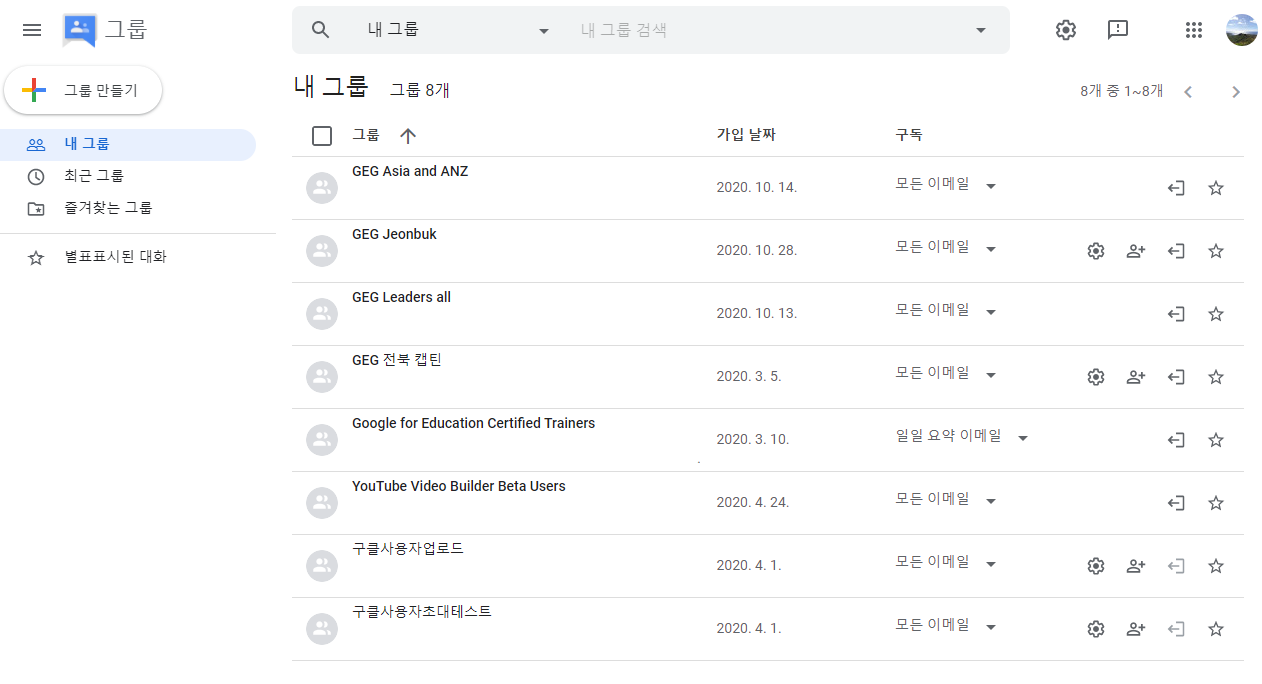
Task: Click join date 2020. 10. 14.
Action: [x=757, y=187]
